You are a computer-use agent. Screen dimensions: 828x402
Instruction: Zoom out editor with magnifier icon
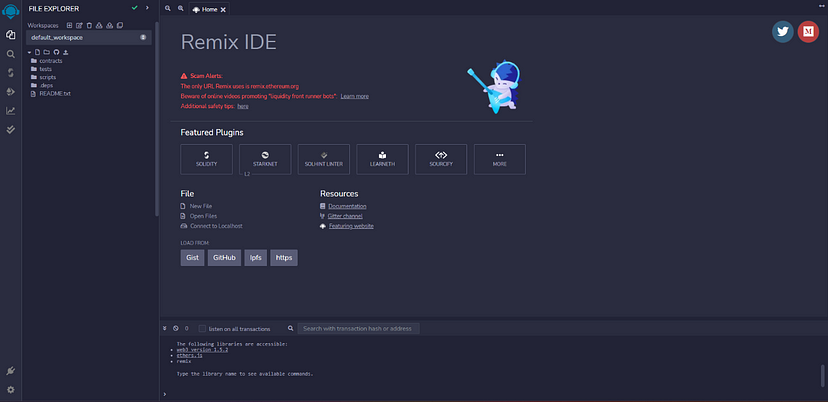pos(168,8)
